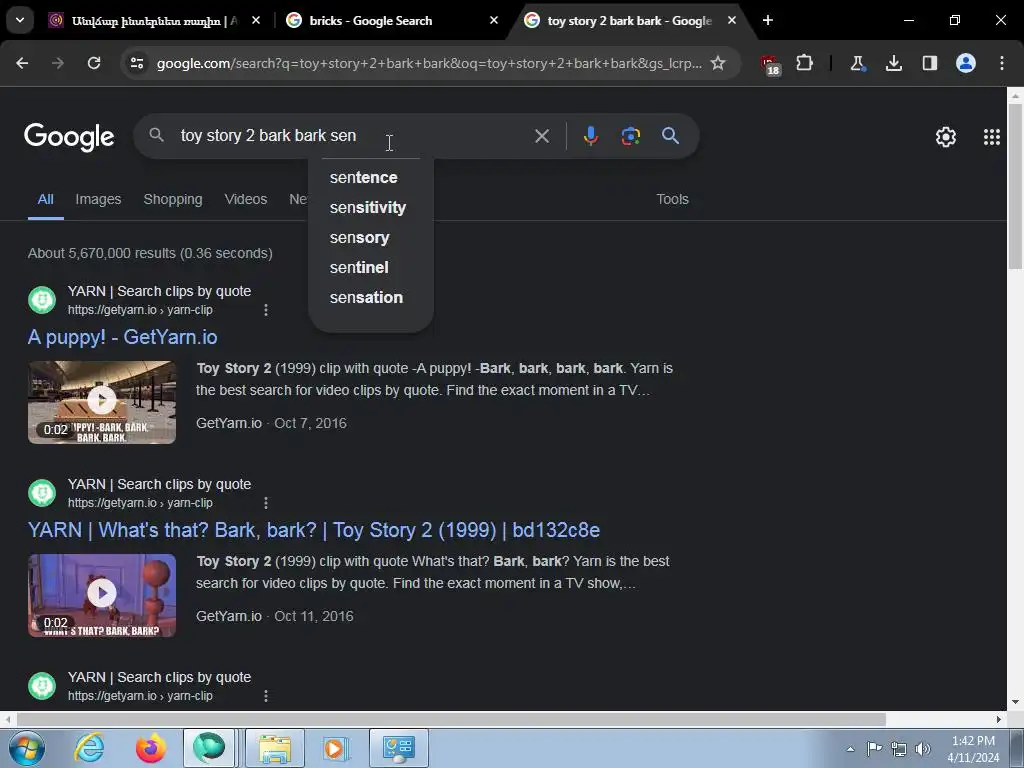
Task: Open search Tools options
Action: (x=672, y=199)
